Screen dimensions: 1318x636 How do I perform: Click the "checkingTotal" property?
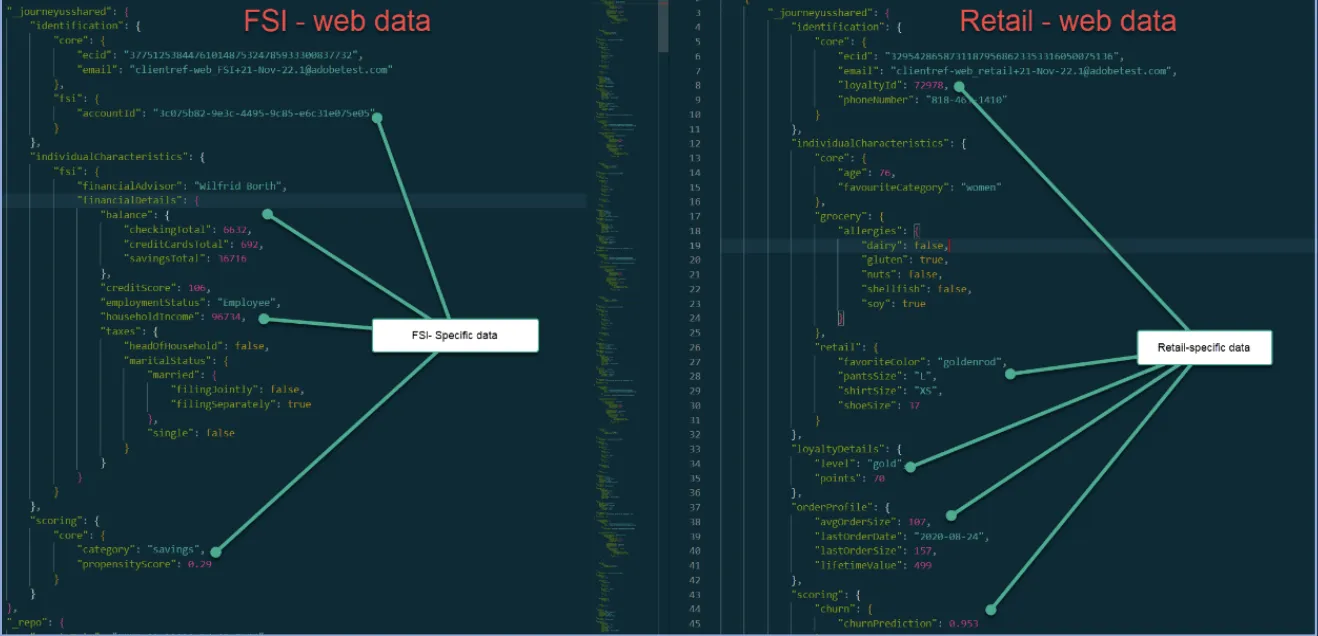click(186, 229)
